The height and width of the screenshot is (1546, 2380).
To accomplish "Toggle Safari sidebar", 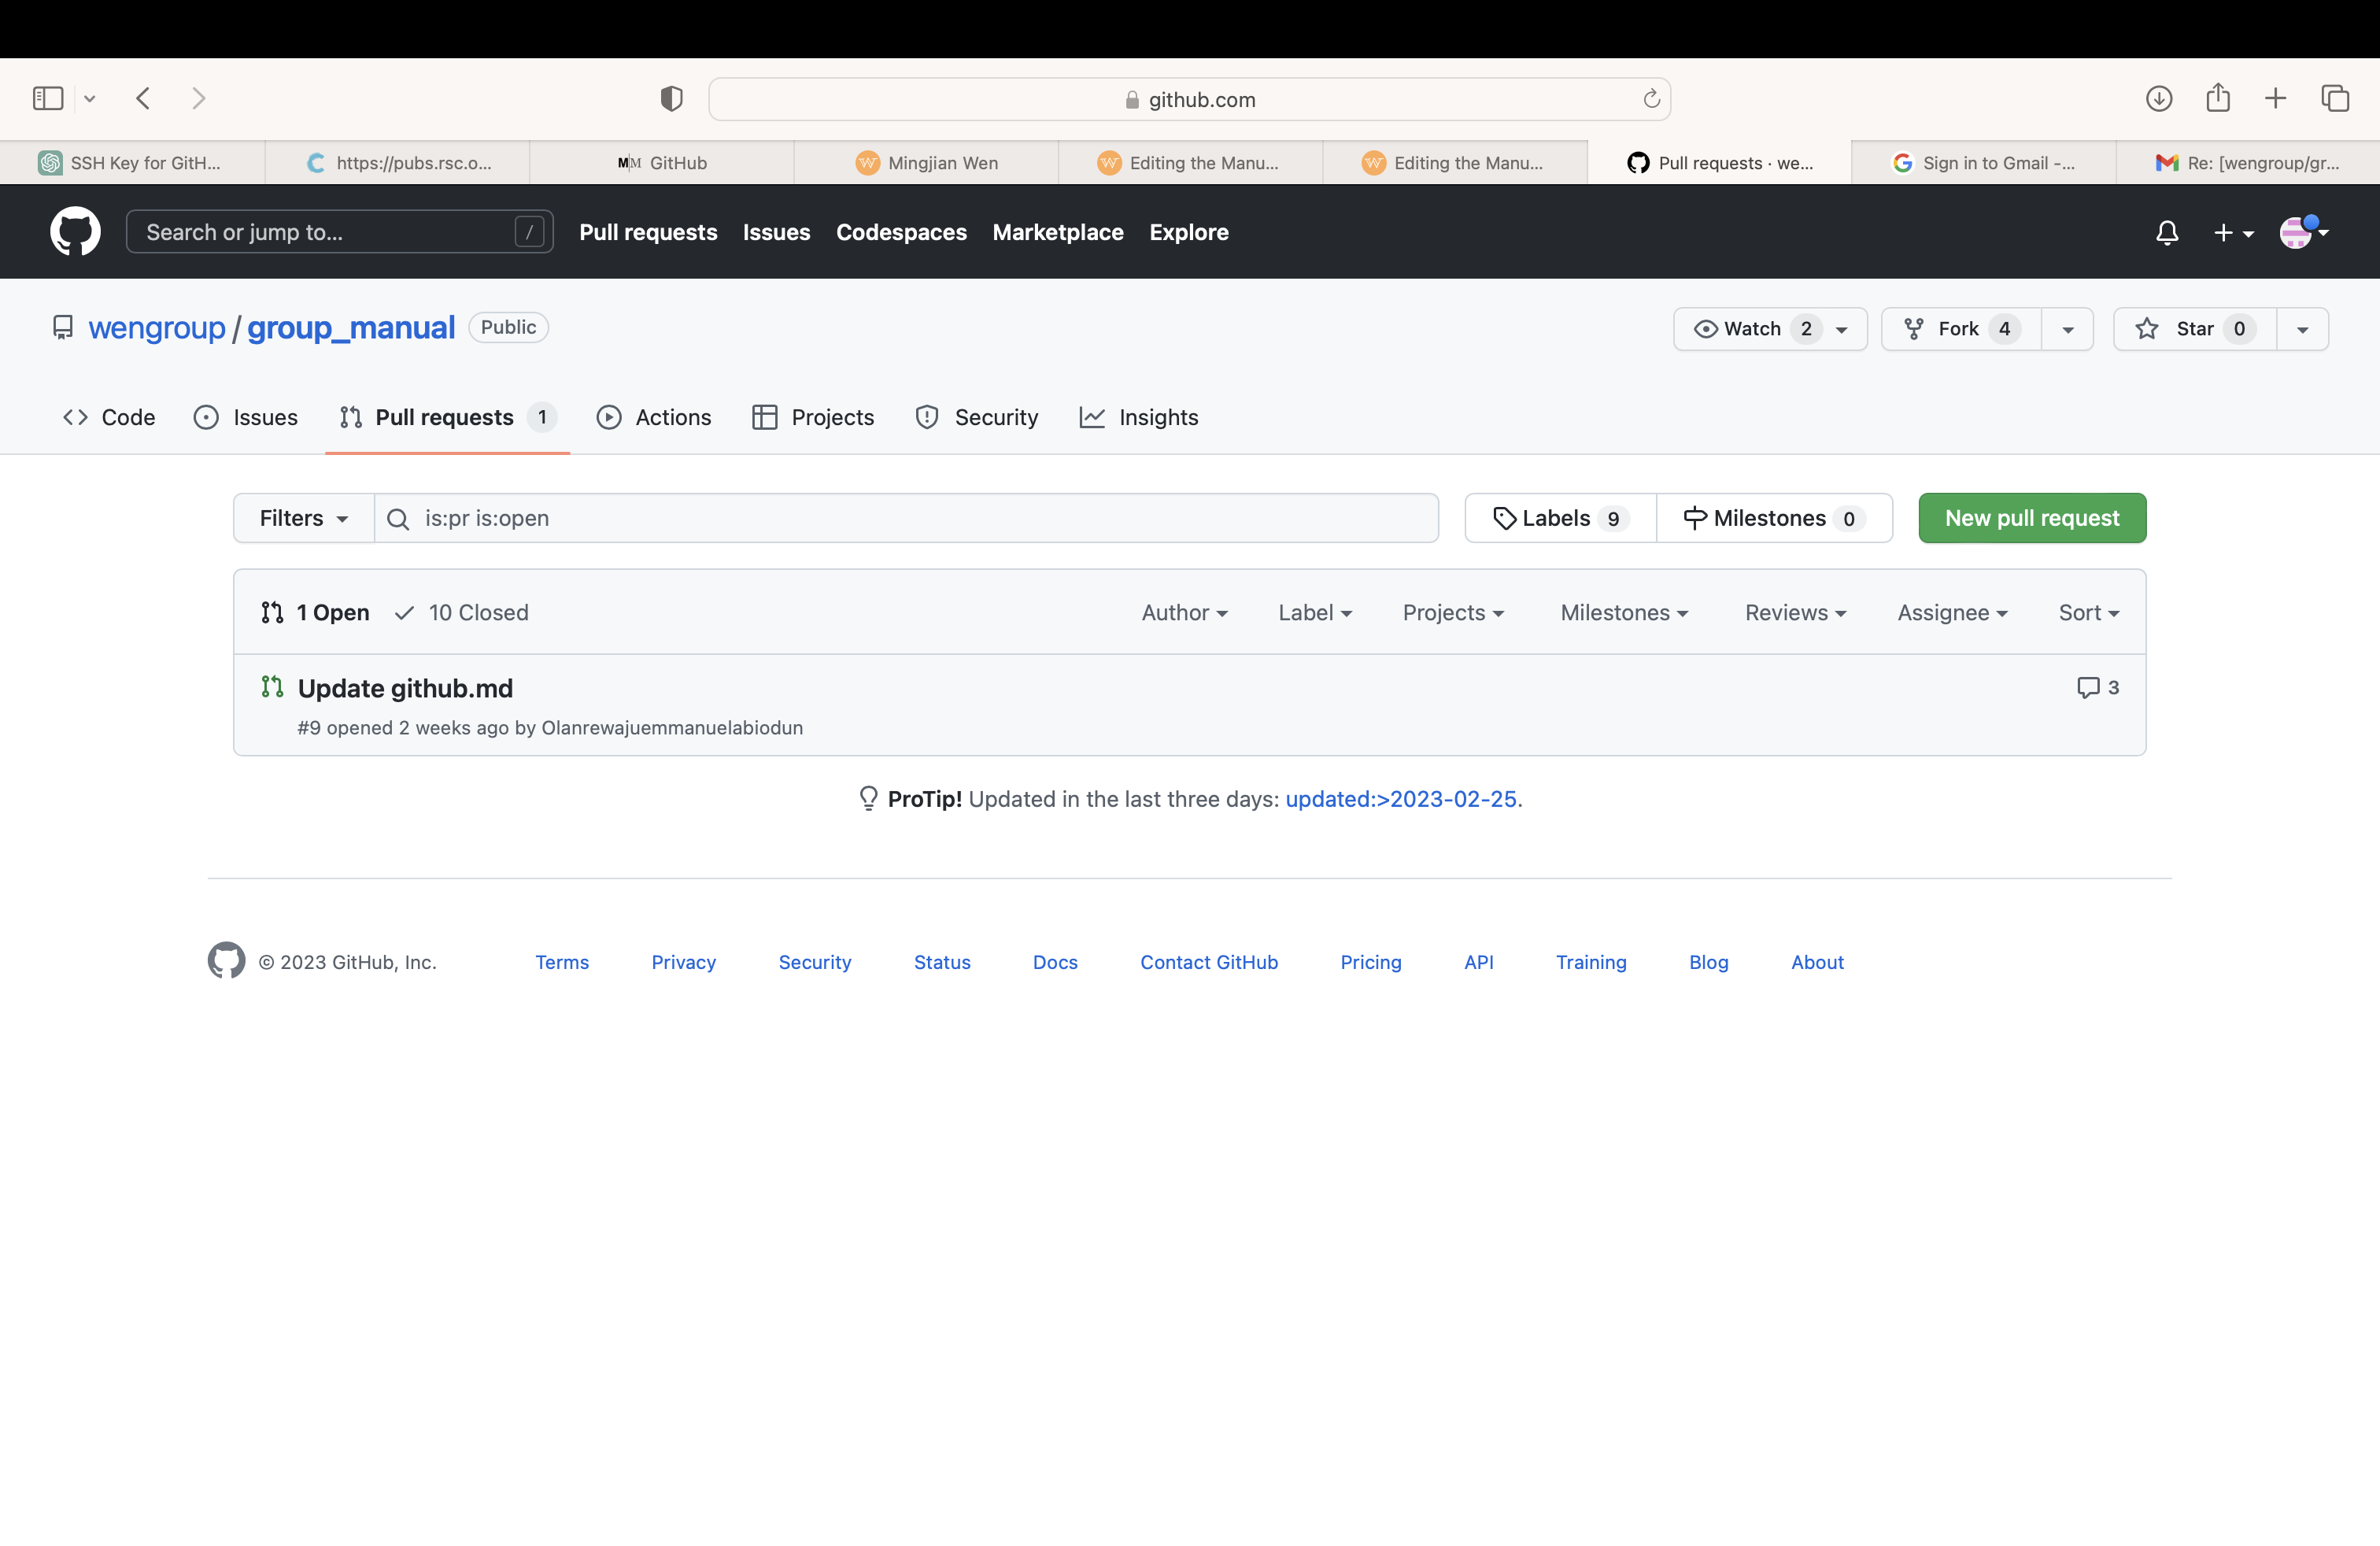I will click(48, 98).
